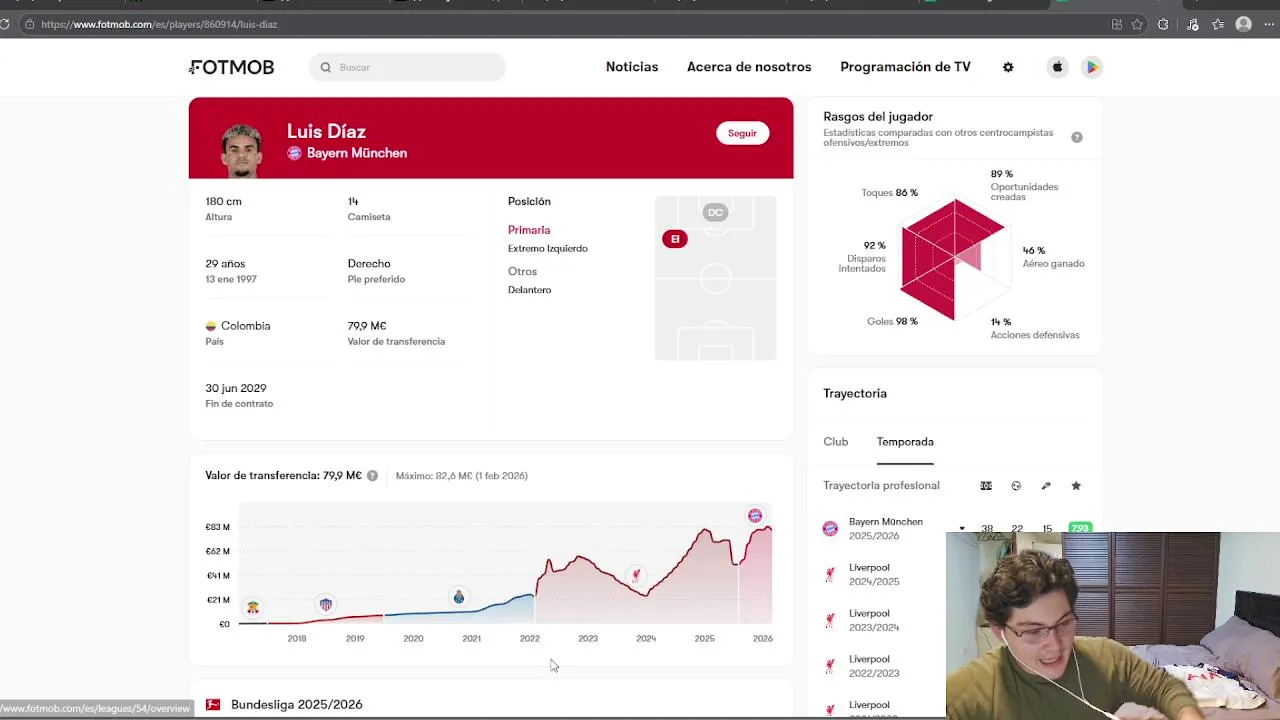1280x720 pixels.
Task: Switch to the Club tab
Action: point(836,442)
